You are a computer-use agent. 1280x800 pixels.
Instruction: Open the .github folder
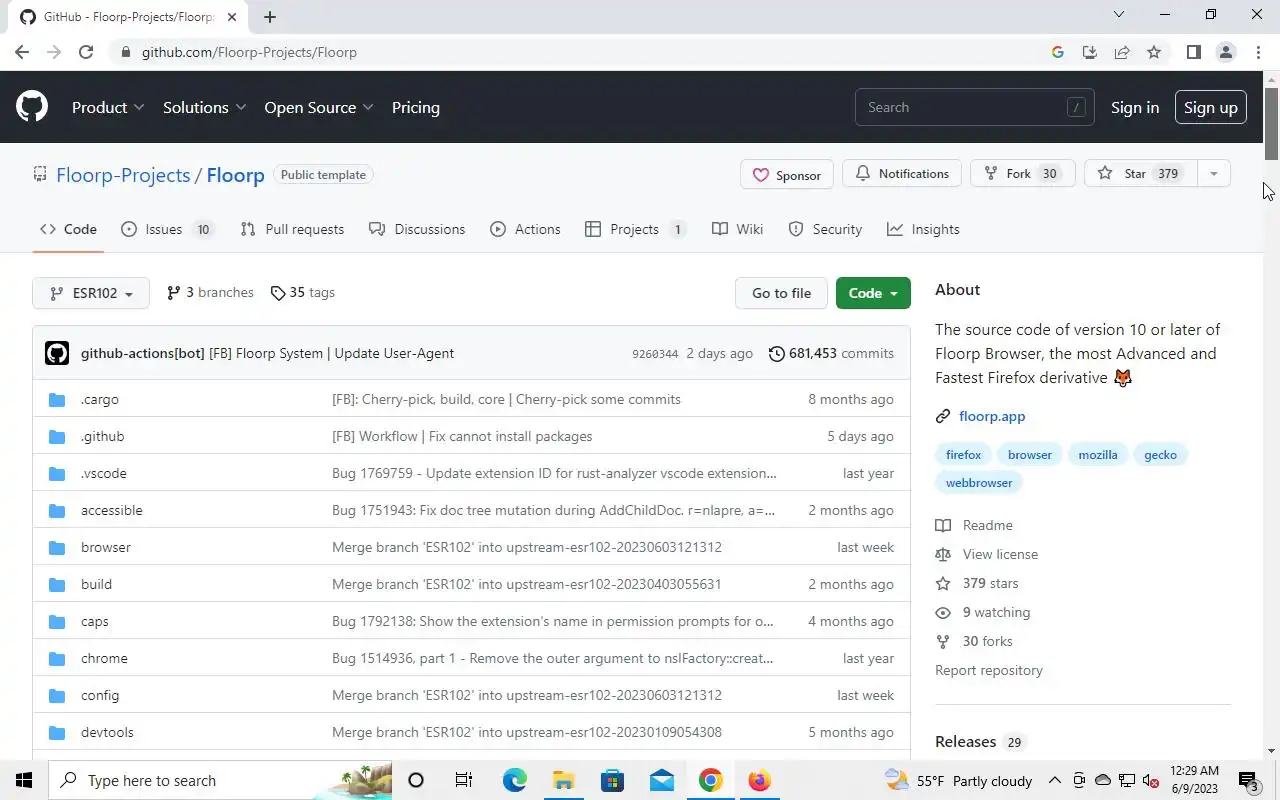(102, 436)
